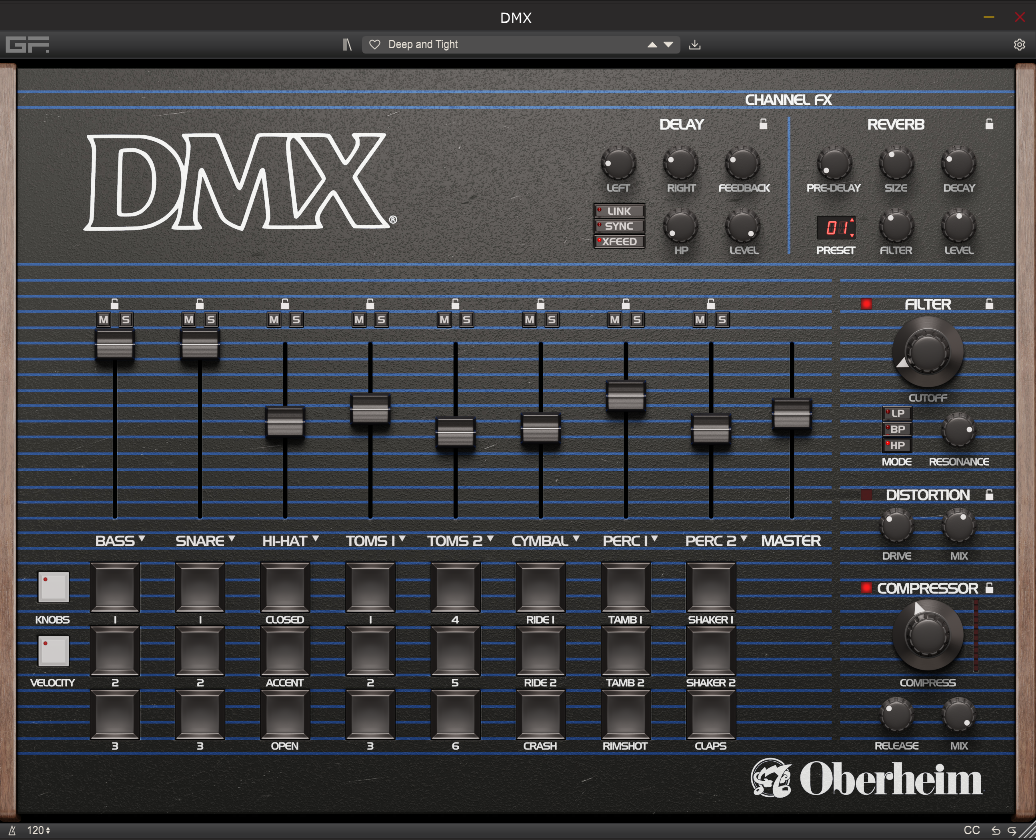Click the filter CUTOFF knob
Screen dimensions: 1036x840
(x=928, y=351)
